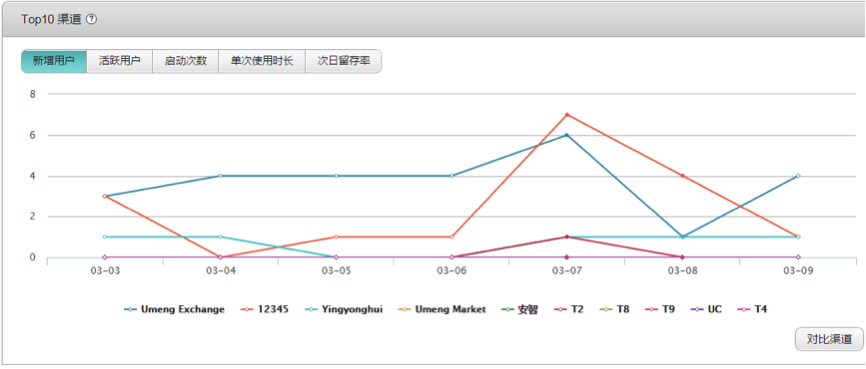Click the 对比渠道 button

829,339
